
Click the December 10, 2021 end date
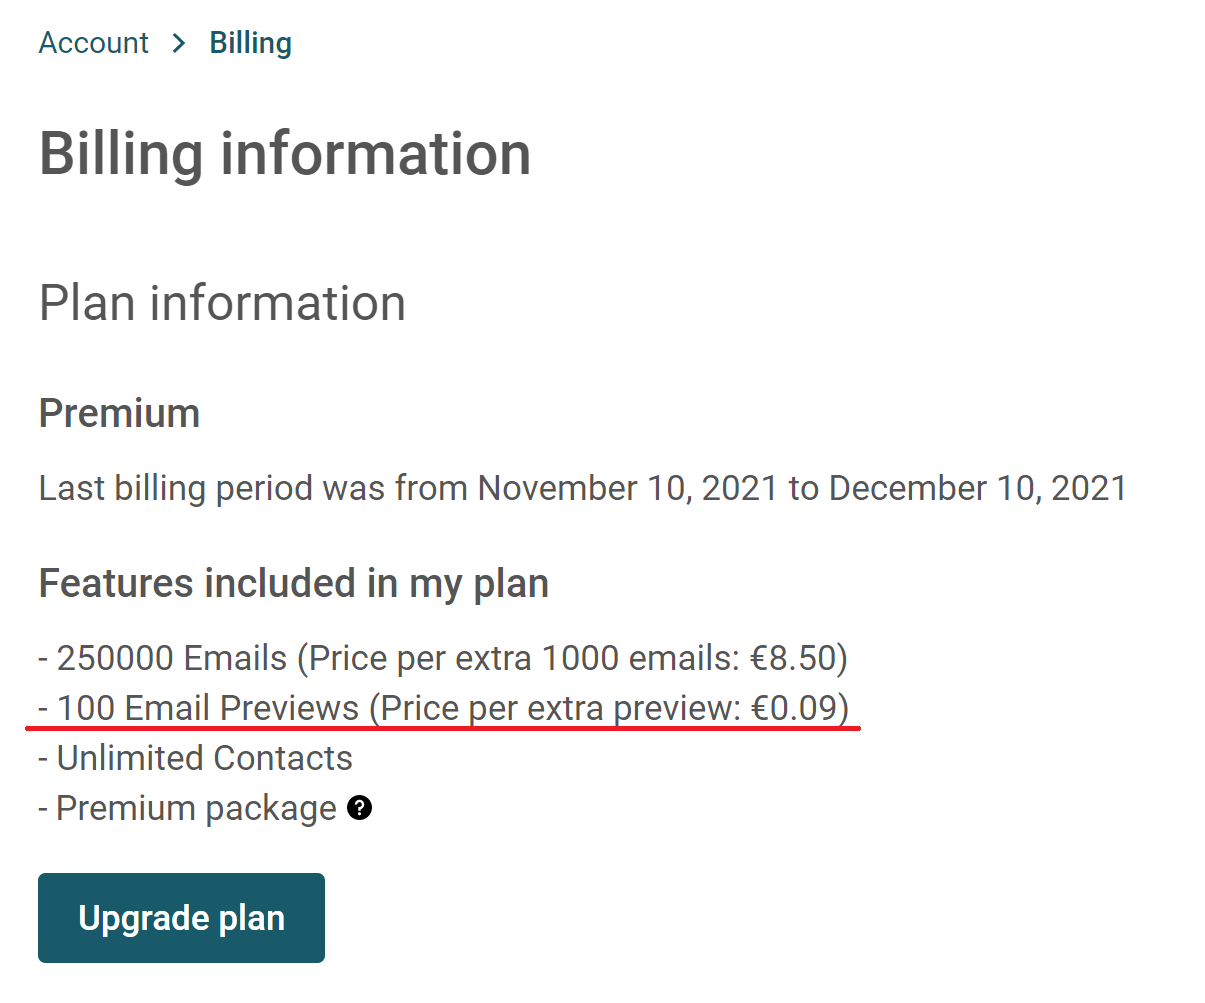[978, 488]
